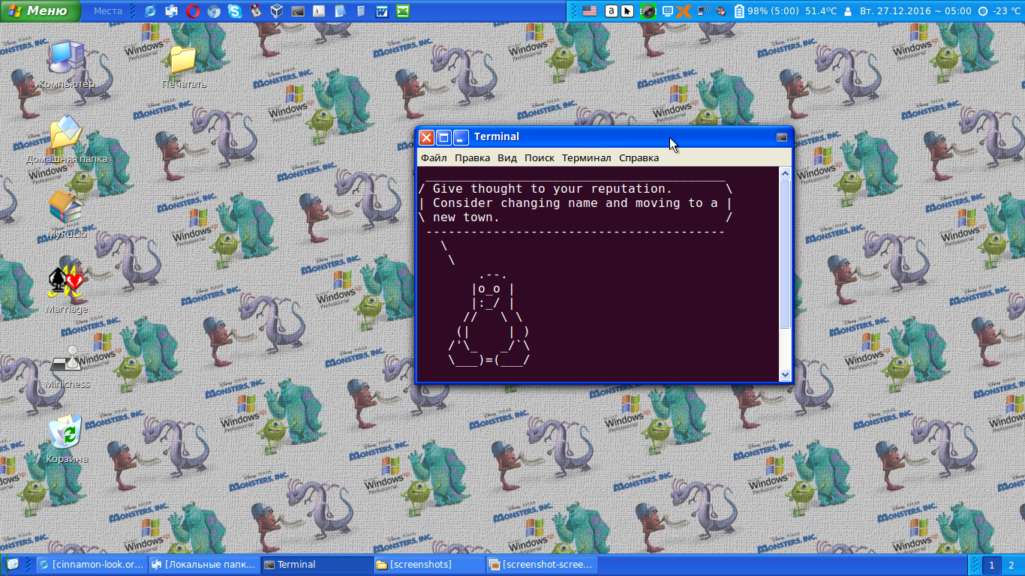The image size is (1025, 576).
Task: Switch to workspace 1
Action: pyautogui.click(x=991, y=564)
